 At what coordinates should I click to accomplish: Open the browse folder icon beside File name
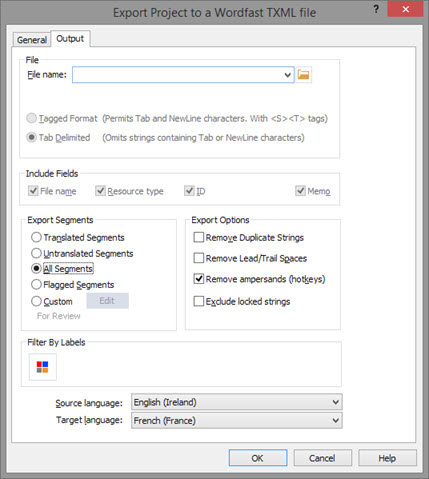(x=303, y=74)
